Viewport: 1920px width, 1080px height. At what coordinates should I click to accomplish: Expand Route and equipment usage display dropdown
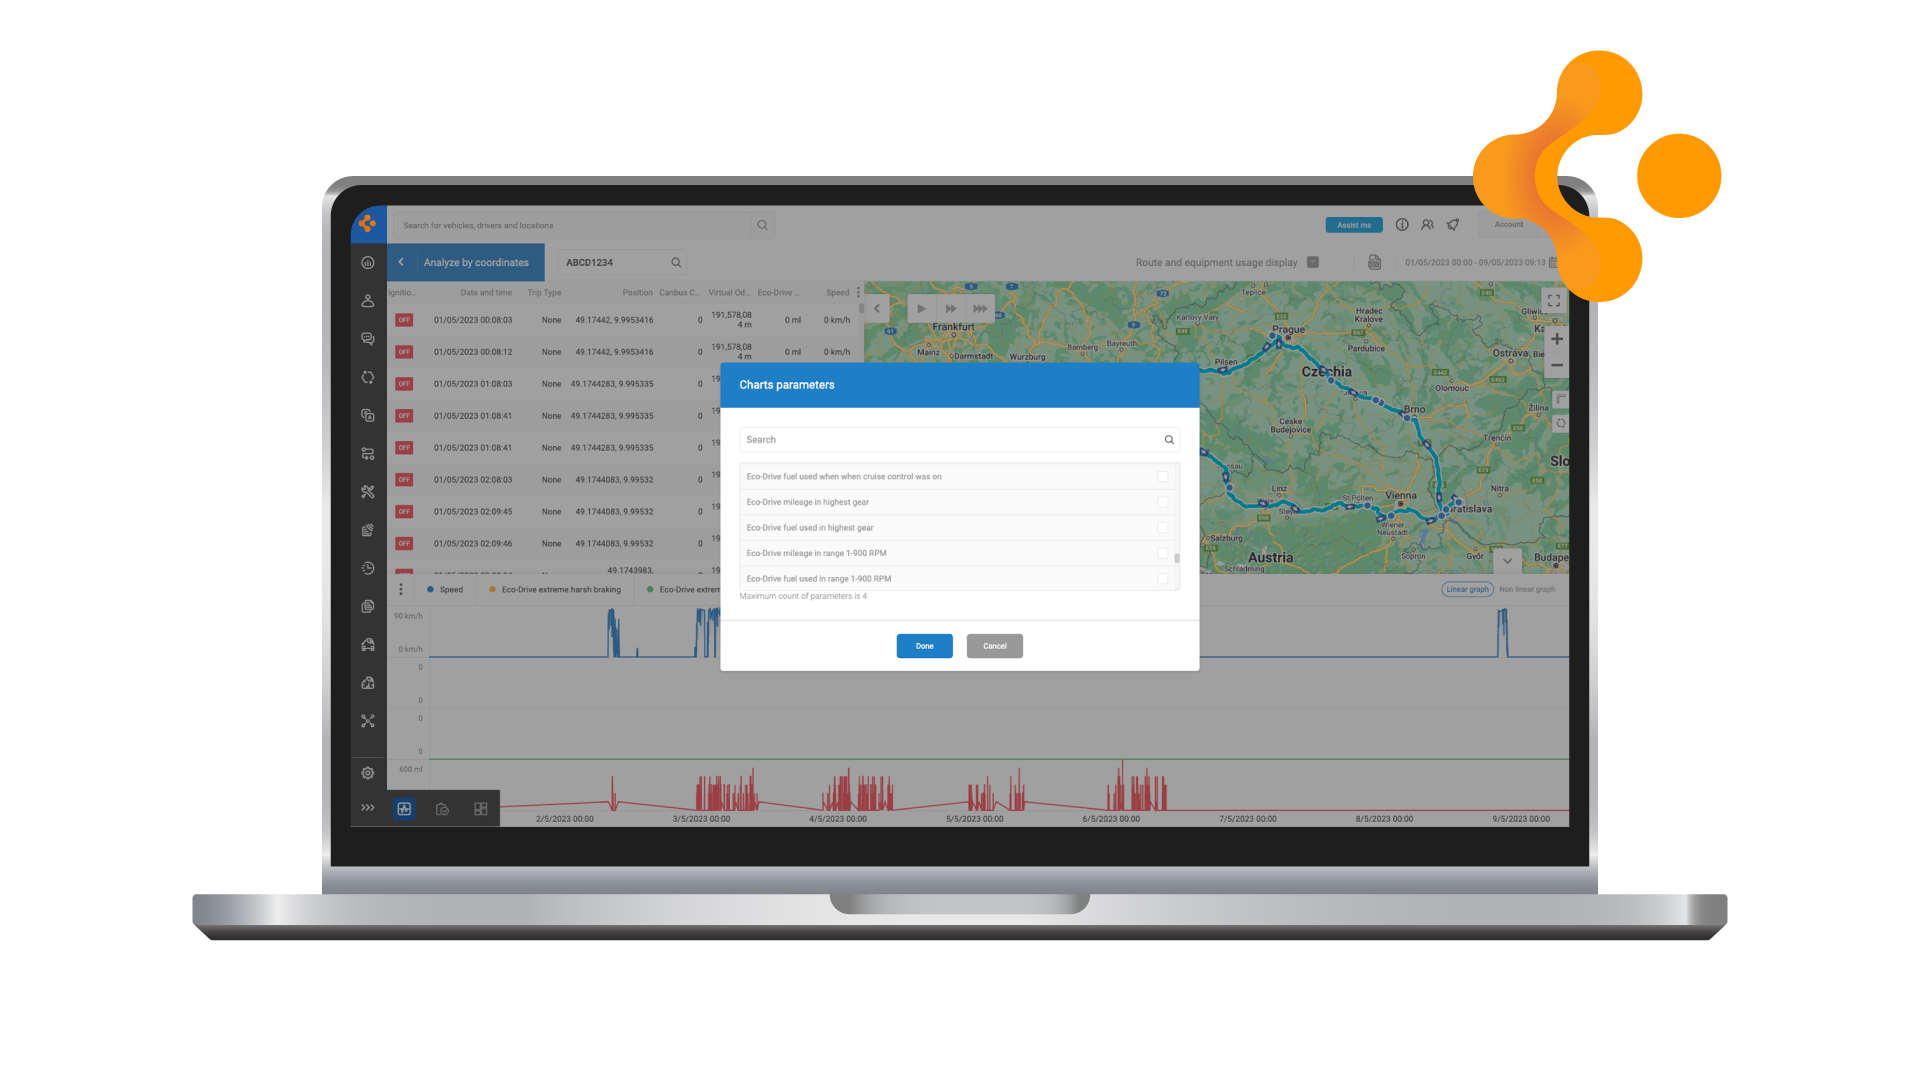1313,262
